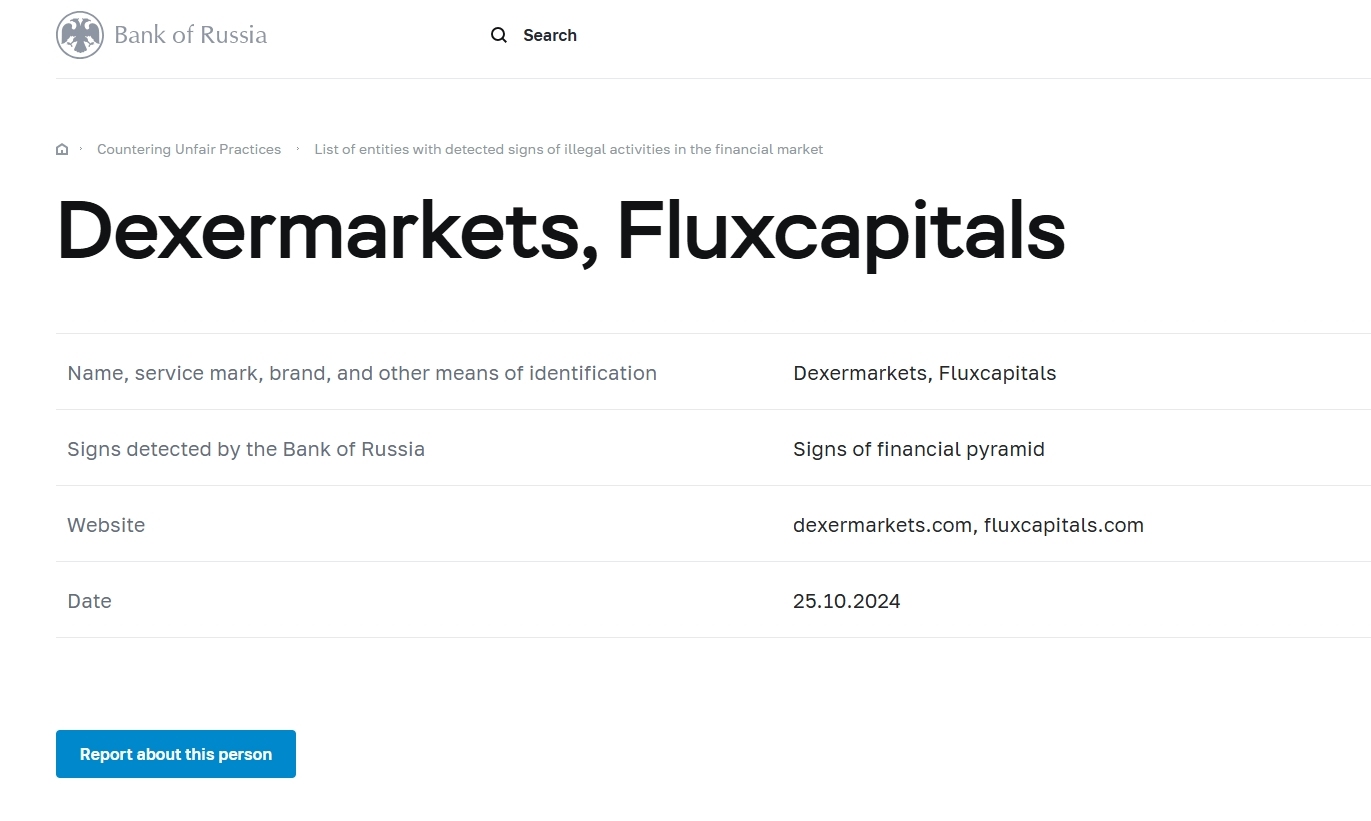Click the Dexermarkets, Fluxcapitals value in the table
The image size is (1371, 821).
tap(924, 373)
